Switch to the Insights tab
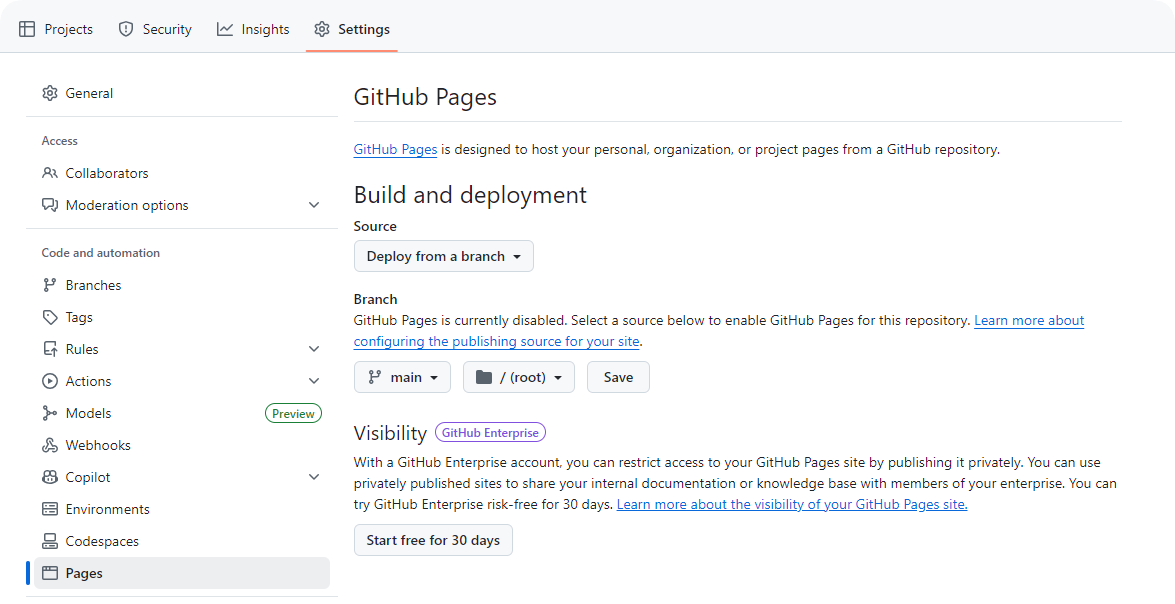Viewport: 1175px width, 604px height. click(x=253, y=29)
